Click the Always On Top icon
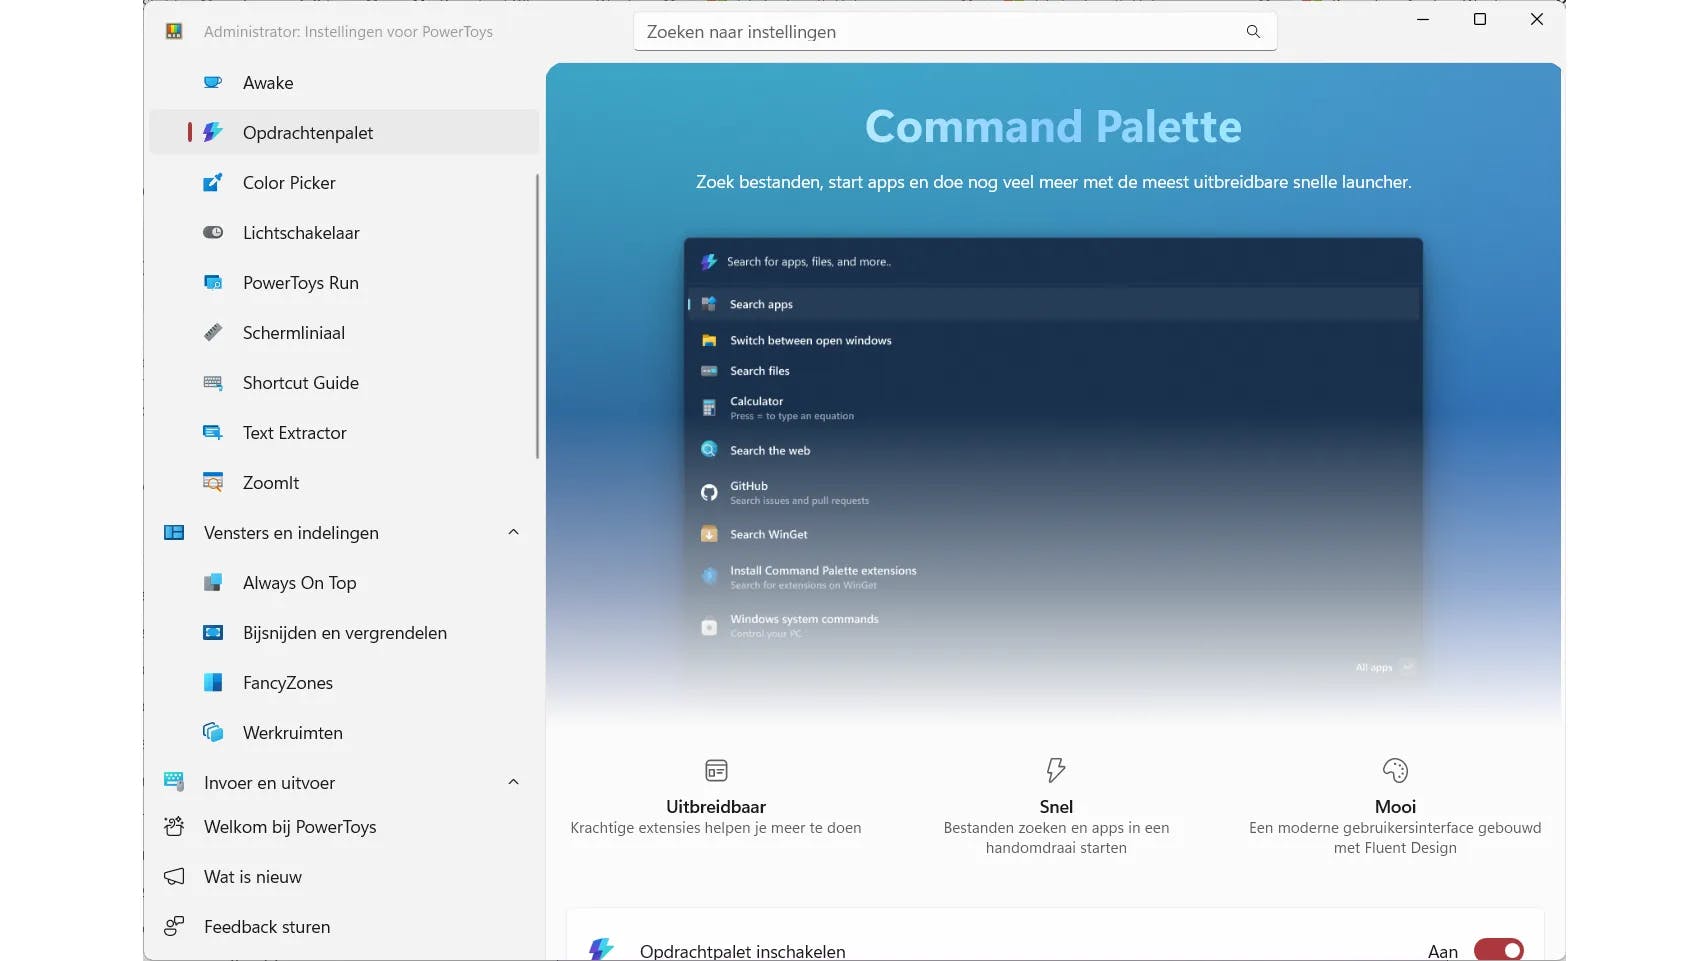The height and width of the screenshot is (961, 1708). [213, 583]
